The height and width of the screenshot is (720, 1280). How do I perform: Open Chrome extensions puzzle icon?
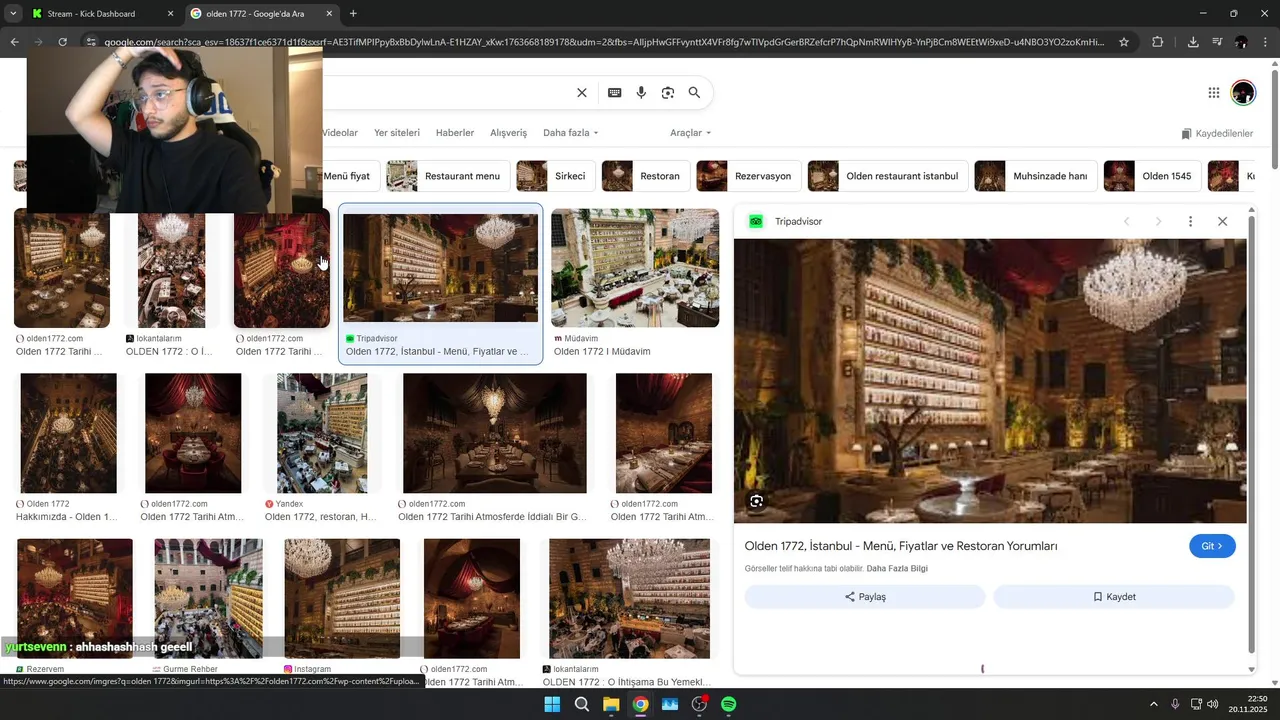click(x=1158, y=42)
